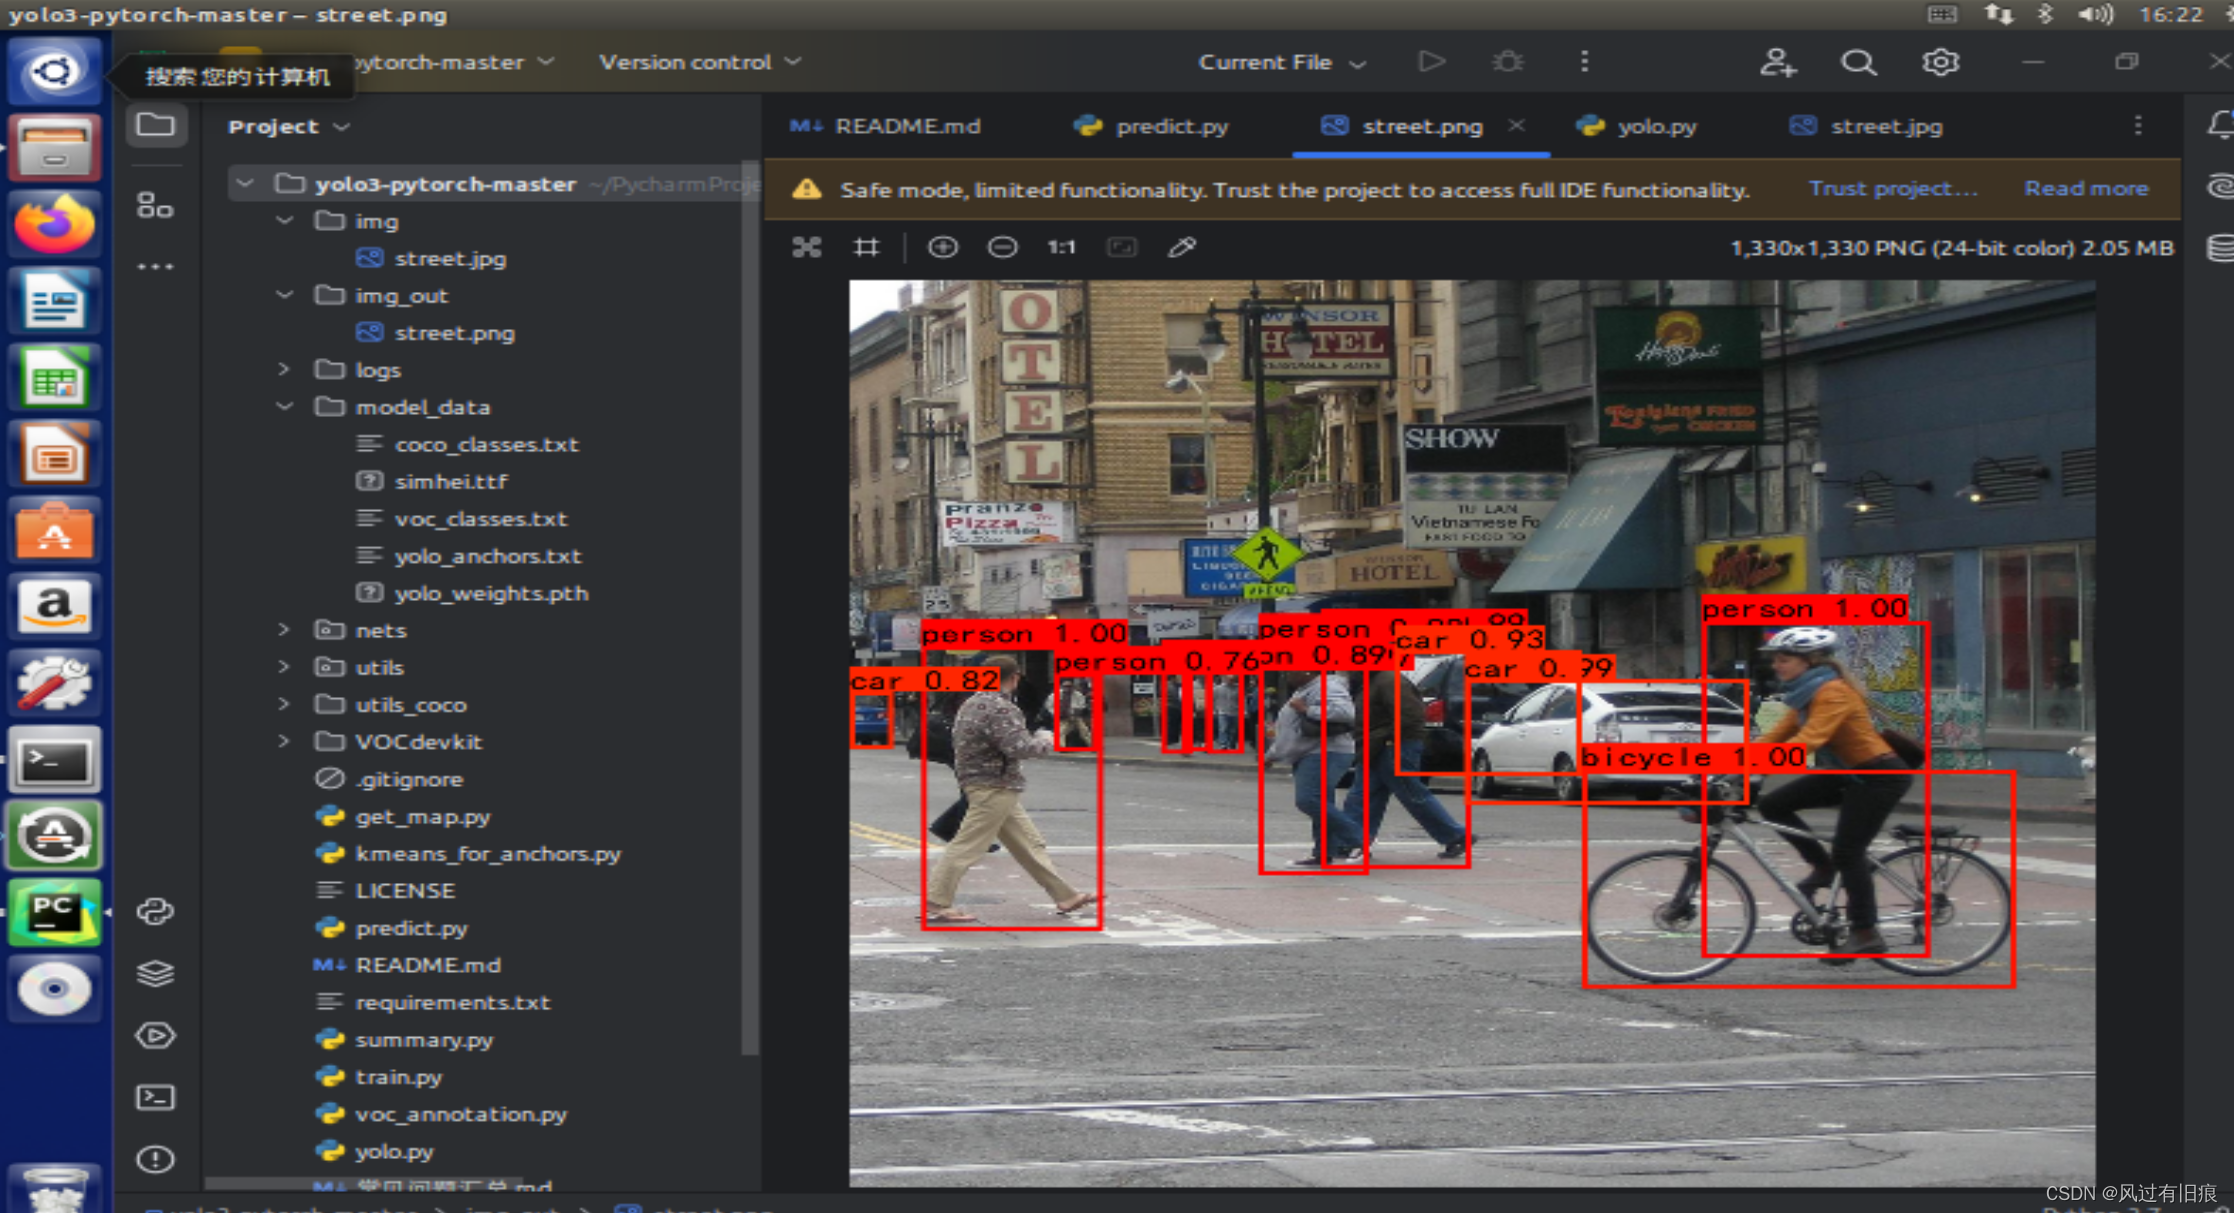
Task: Open the Amazon launcher in dock
Action: pyautogui.click(x=54, y=607)
